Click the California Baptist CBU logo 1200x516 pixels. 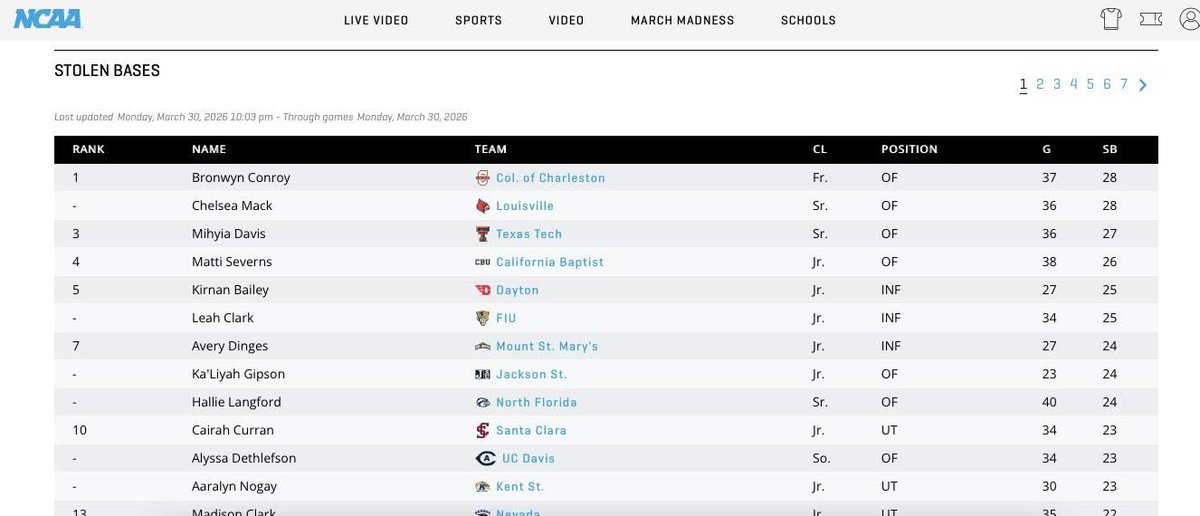pyautogui.click(x=483, y=262)
